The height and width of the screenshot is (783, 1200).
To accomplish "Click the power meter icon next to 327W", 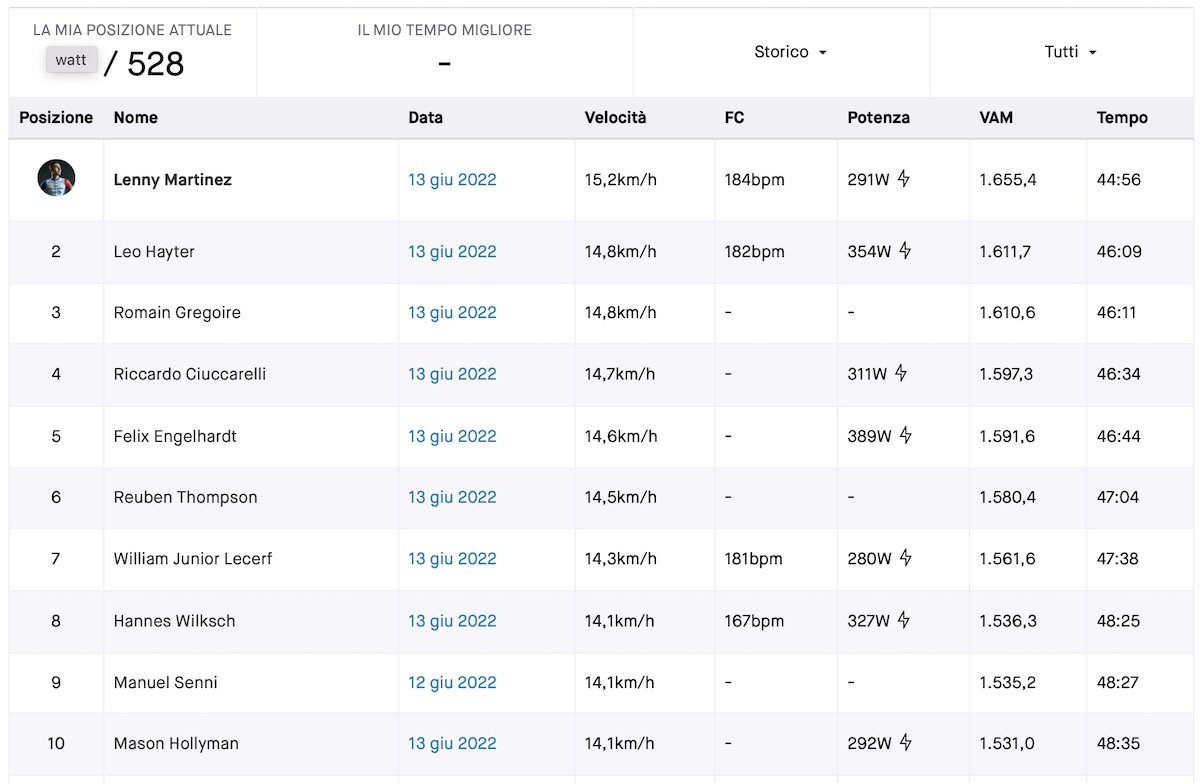I will tap(904, 621).
